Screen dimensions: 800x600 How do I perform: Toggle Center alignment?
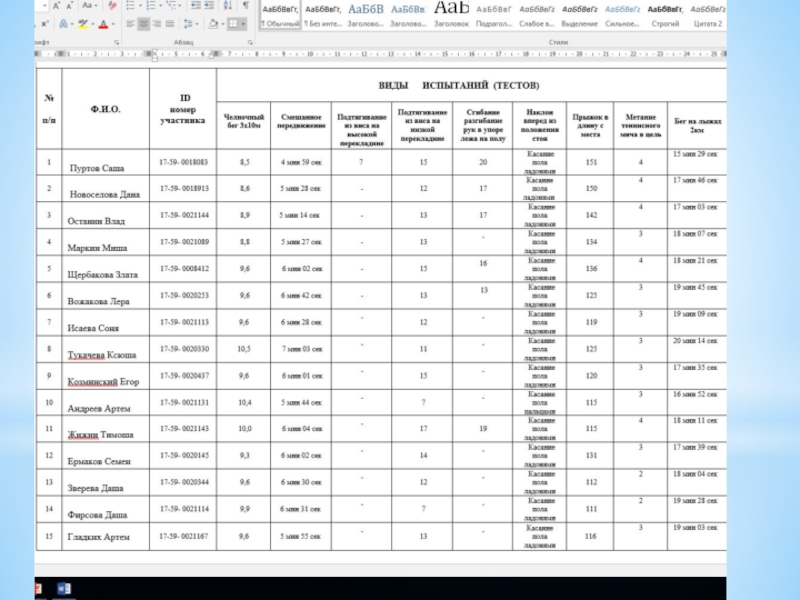tap(144, 23)
